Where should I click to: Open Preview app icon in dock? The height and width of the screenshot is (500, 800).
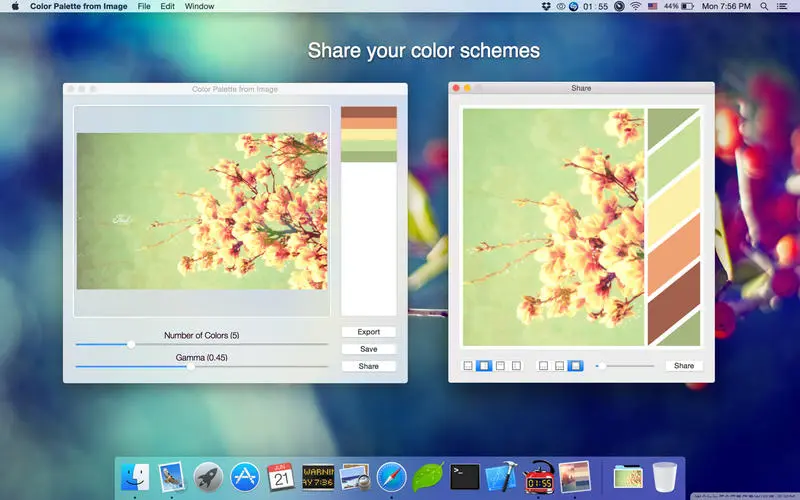click(x=355, y=477)
